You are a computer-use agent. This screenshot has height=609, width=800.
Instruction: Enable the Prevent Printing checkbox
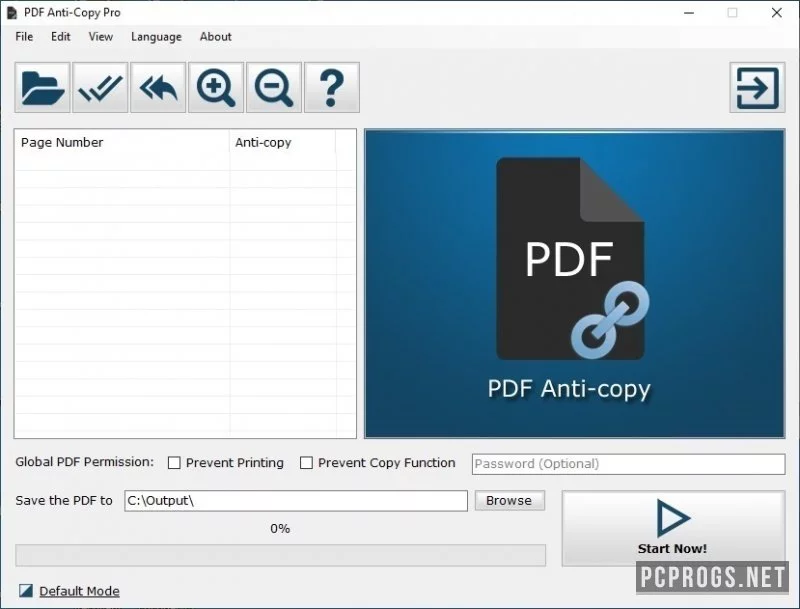pos(174,463)
